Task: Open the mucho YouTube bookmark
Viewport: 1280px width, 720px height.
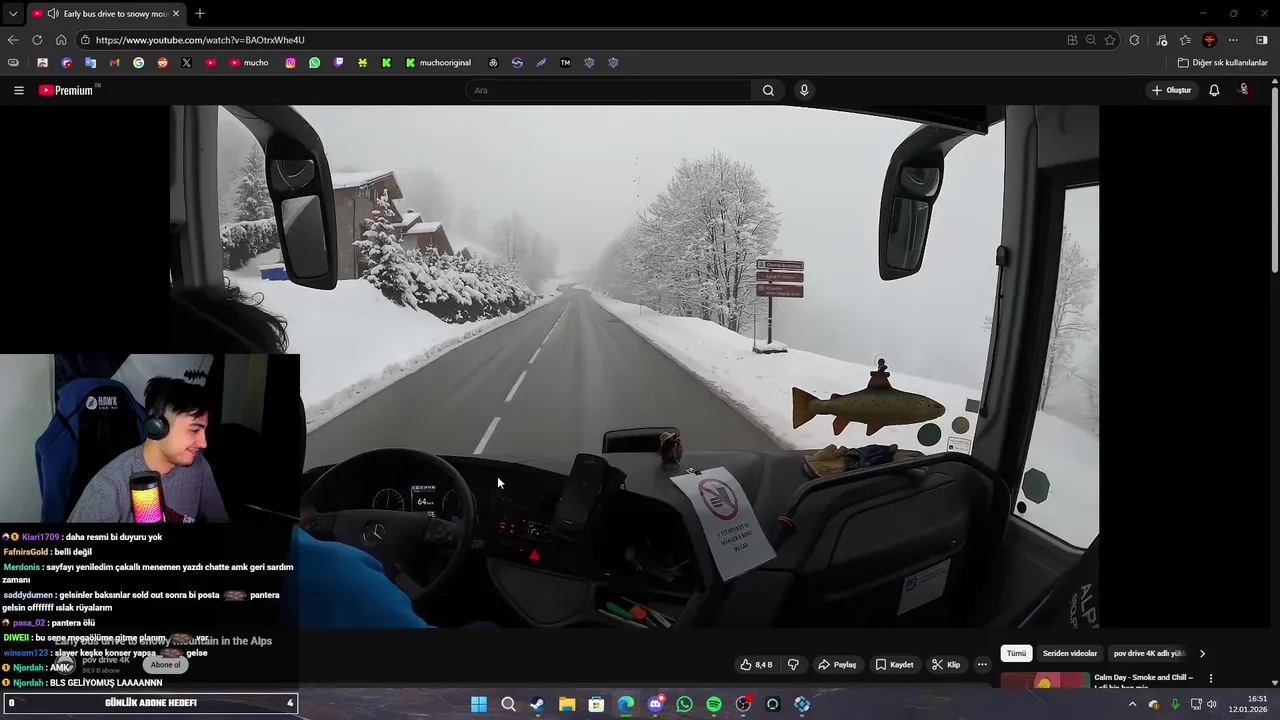Action: tap(249, 62)
